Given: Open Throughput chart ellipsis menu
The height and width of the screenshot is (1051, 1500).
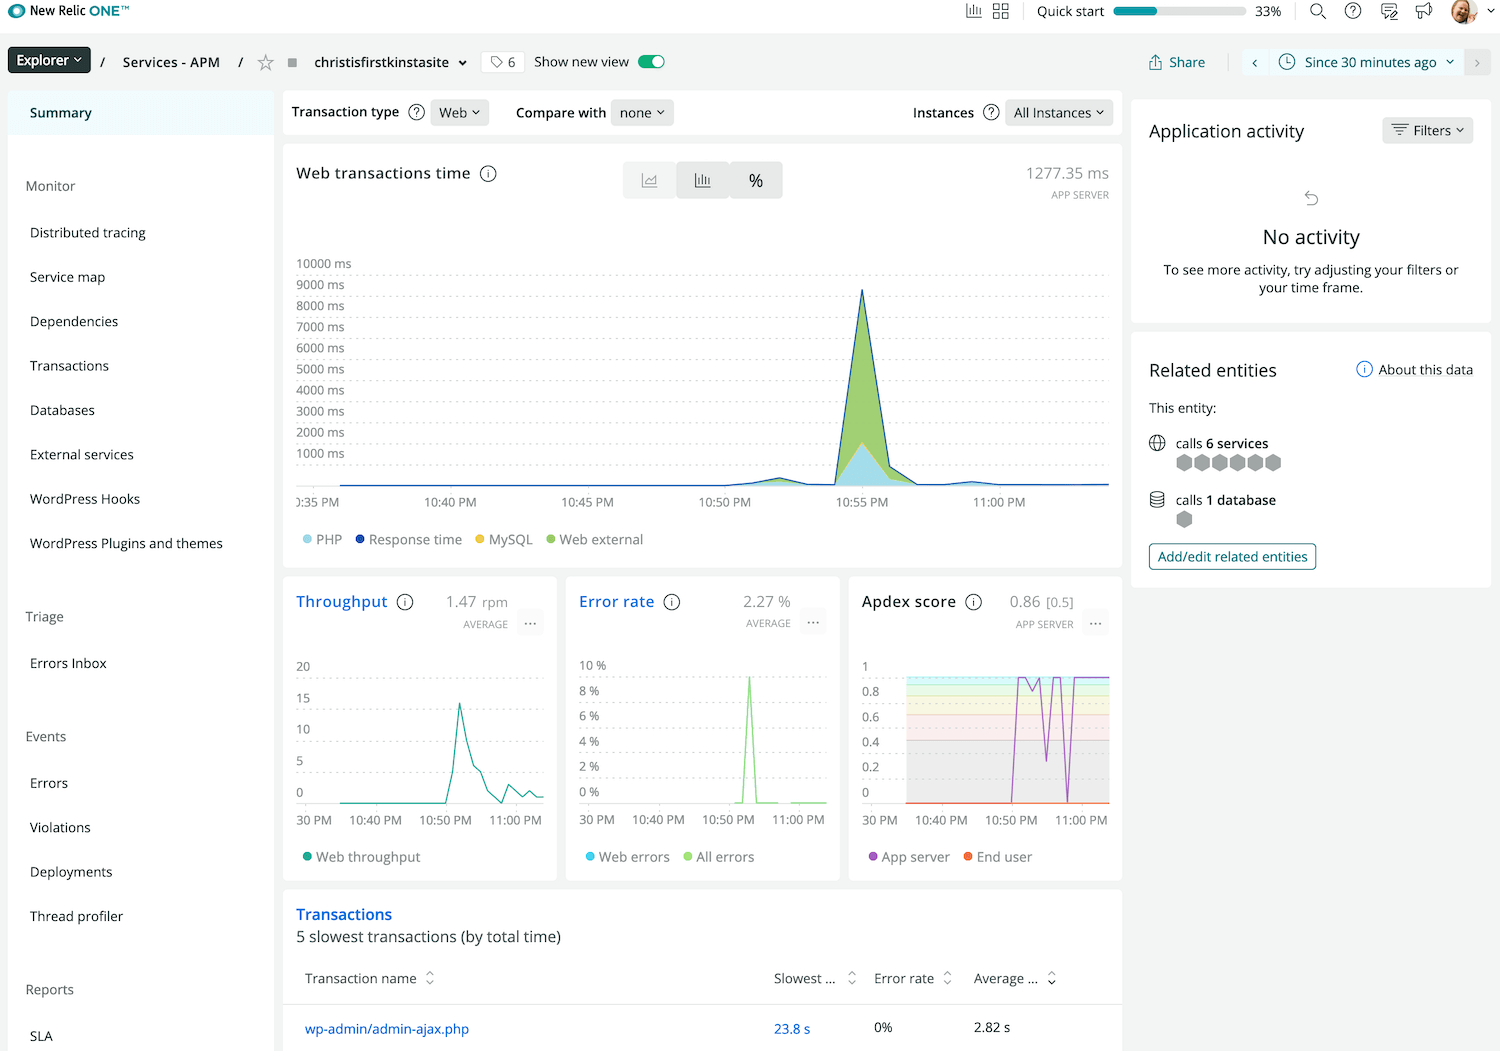Looking at the screenshot, I should pos(531,624).
